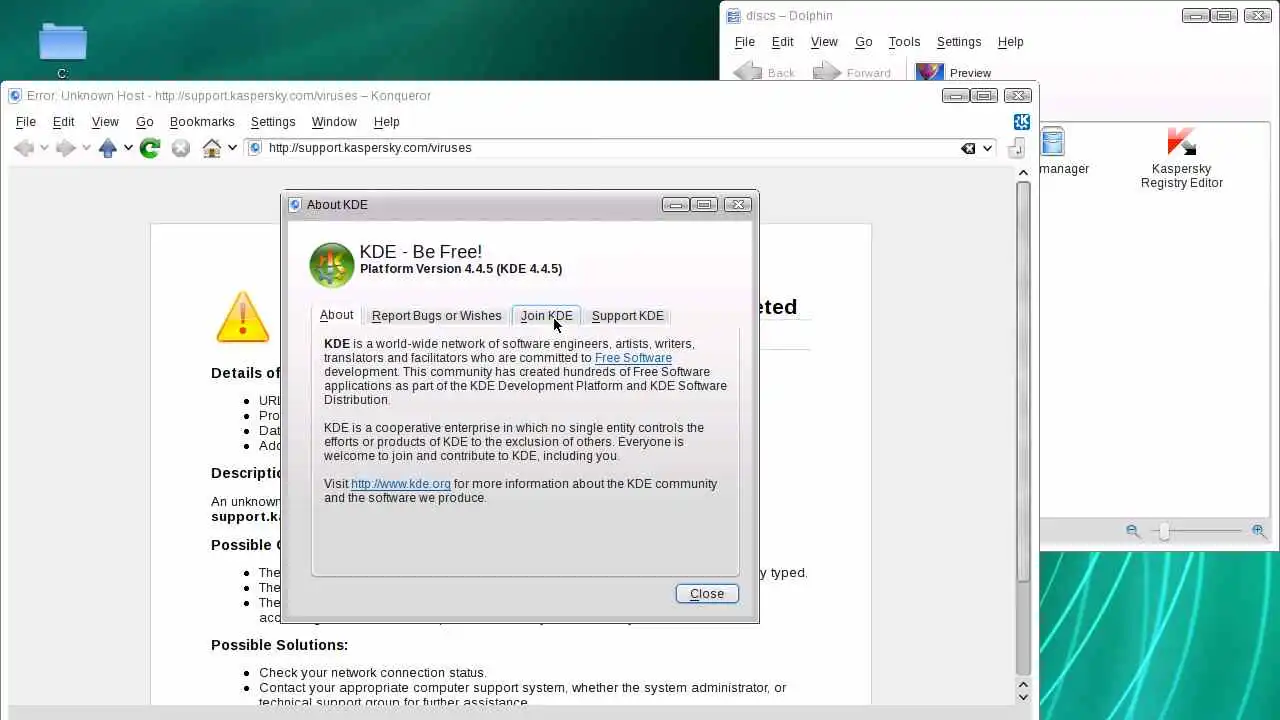Open the Home button's dropdown arrow

coord(232,148)
